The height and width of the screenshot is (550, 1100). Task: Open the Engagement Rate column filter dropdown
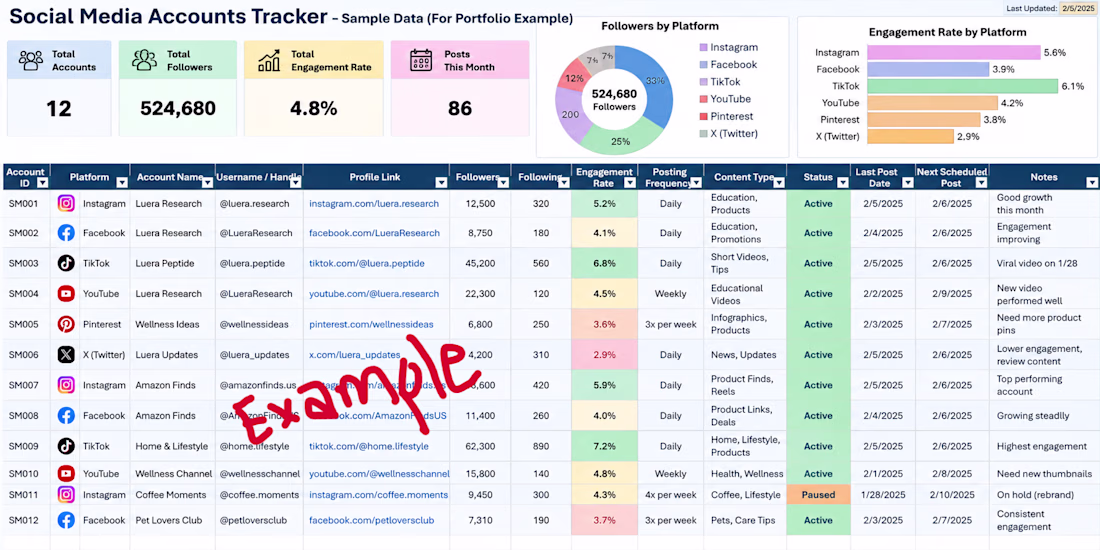(630, 182)
